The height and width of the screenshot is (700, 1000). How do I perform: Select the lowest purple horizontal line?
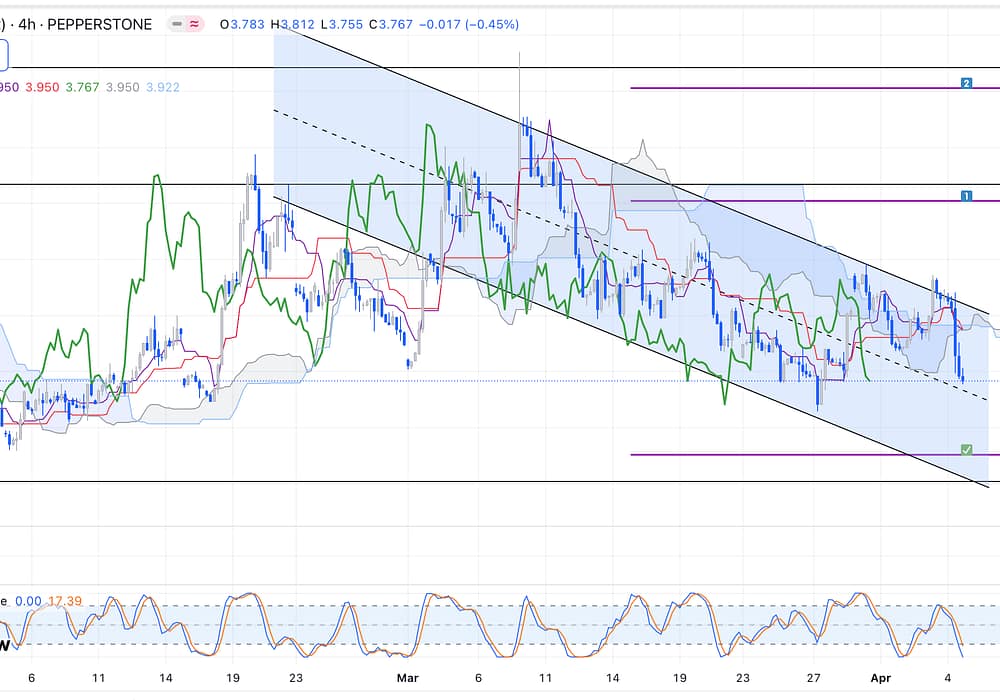click(790, 455)
